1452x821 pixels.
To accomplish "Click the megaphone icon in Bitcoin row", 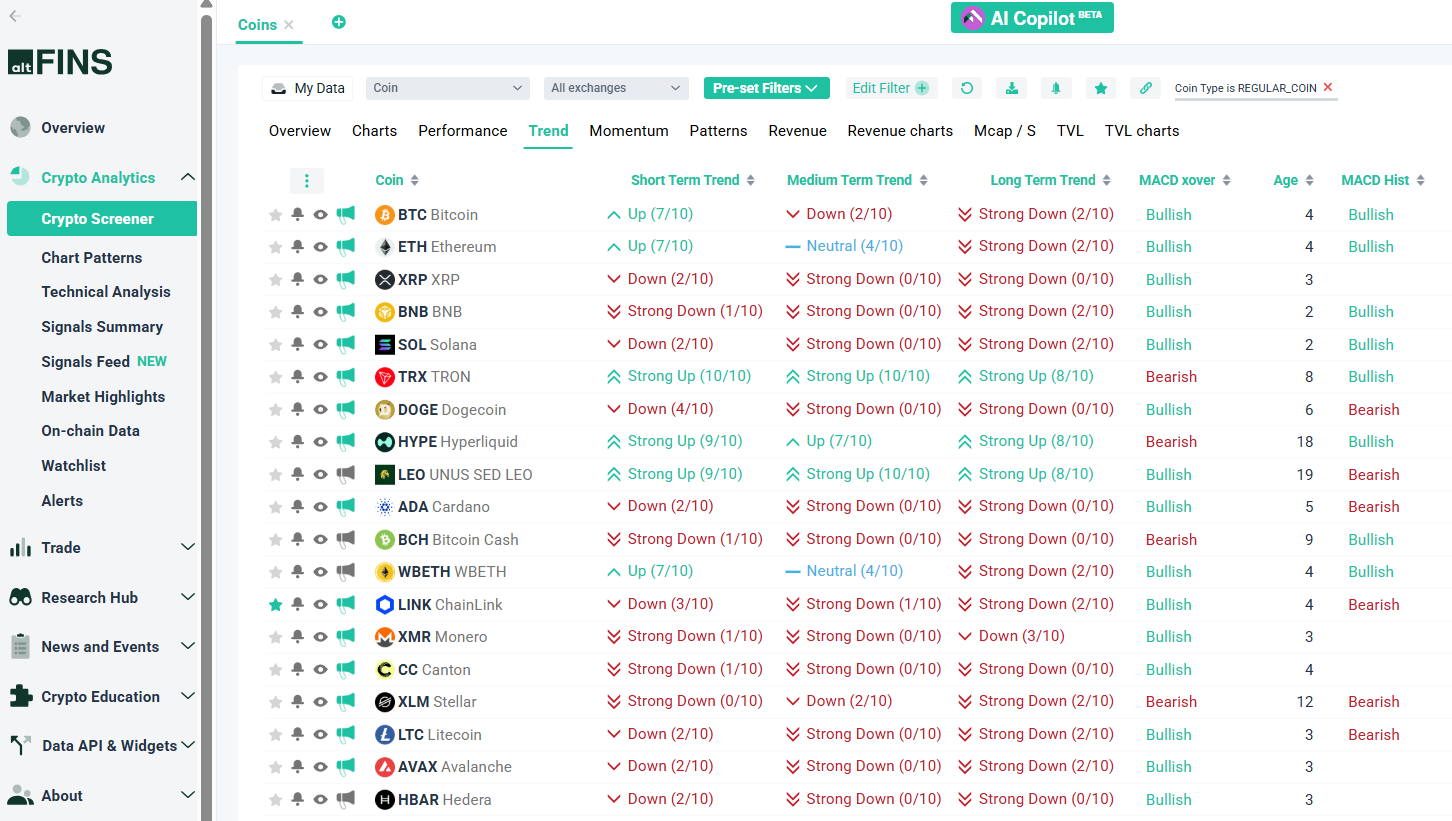I will coord(345,214).
